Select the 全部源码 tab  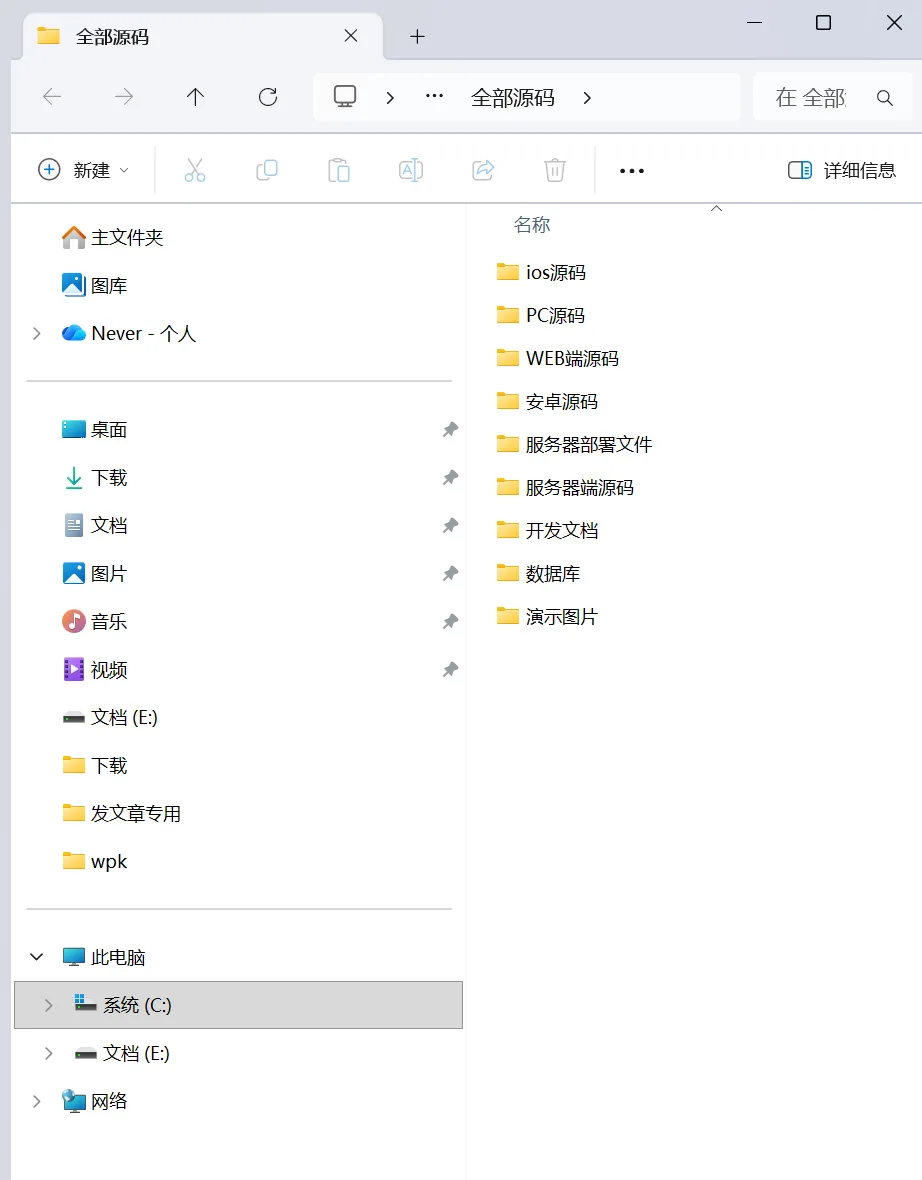pyautogui.click(x=203, y=36)
